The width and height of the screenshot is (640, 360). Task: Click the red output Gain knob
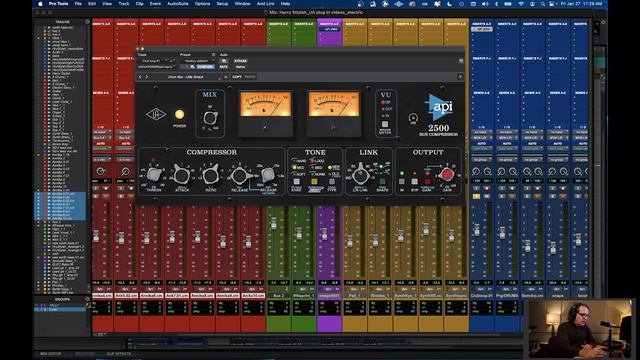click(x=447, y=174)
